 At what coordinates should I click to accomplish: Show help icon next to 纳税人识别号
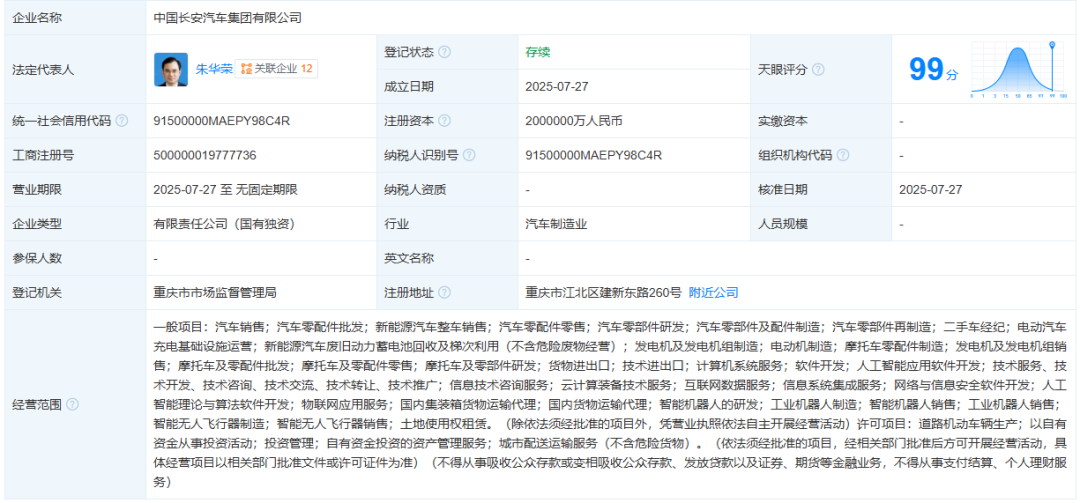tap(469, 155)
